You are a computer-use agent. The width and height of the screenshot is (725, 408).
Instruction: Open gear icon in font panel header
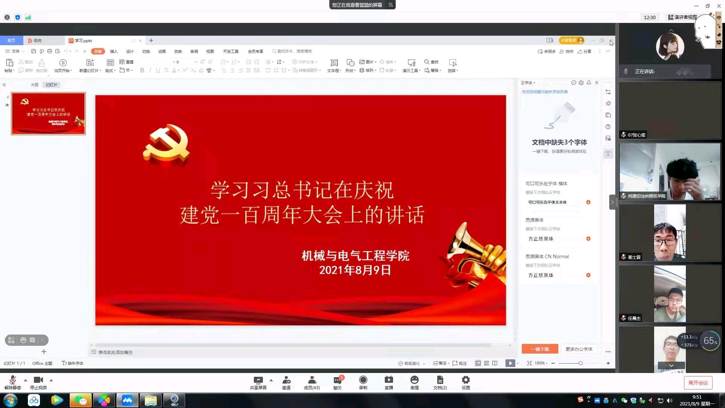coord(581,83)
